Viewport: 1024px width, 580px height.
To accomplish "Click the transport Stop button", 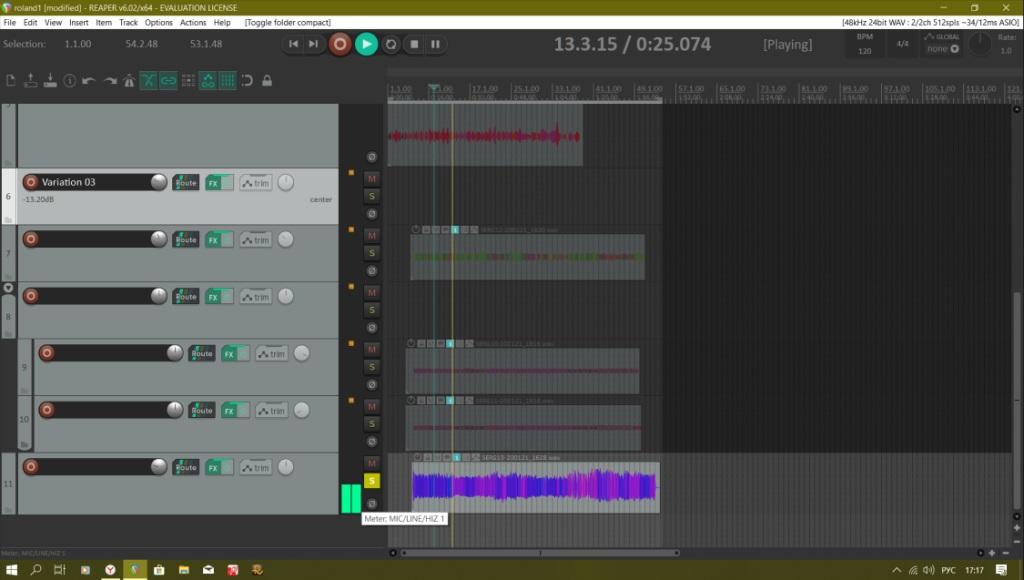I will (x=414, y=44).
